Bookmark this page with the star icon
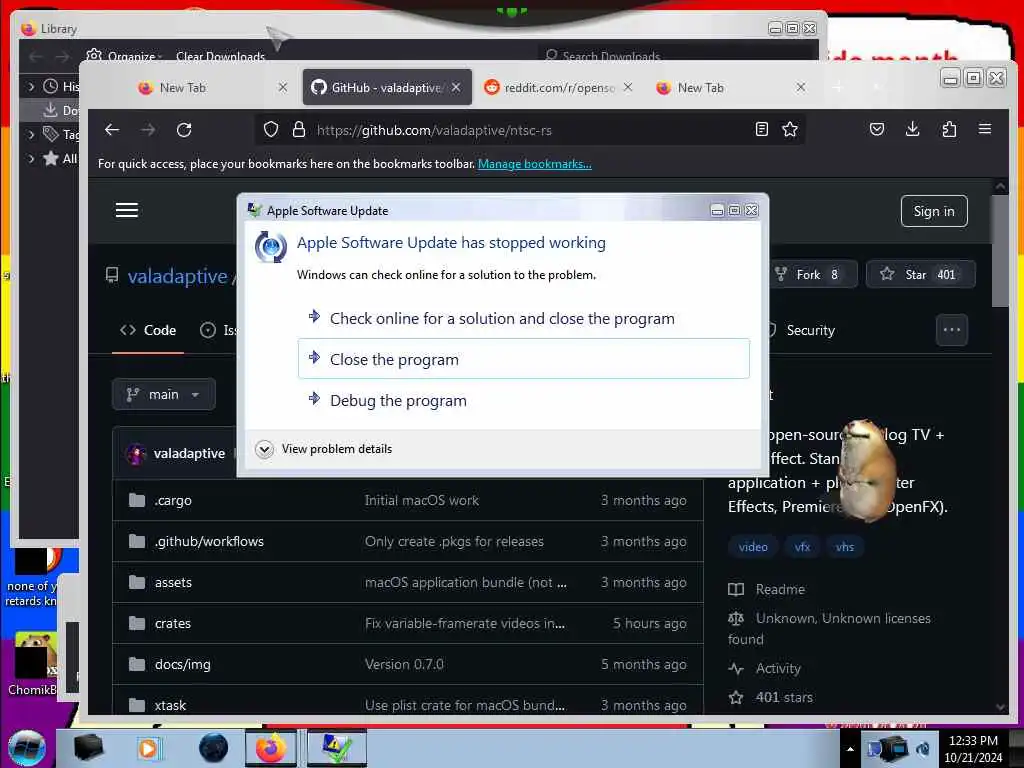 click(790, 129)
